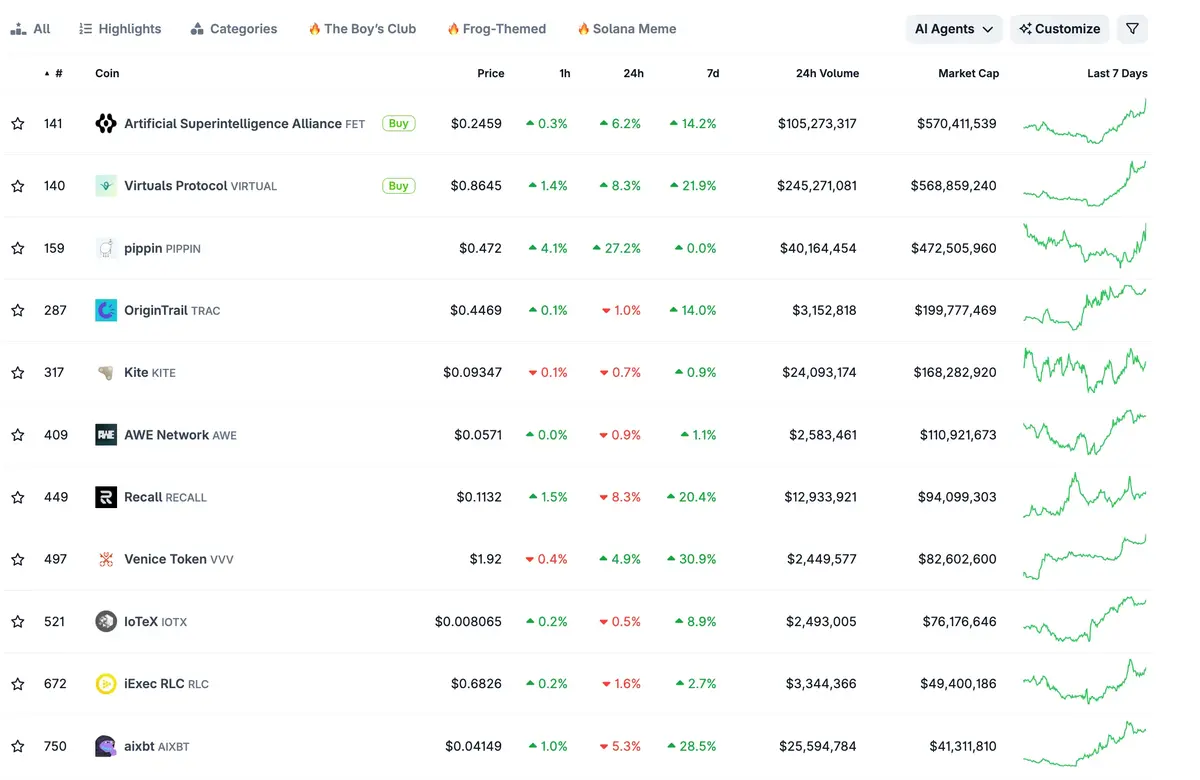Click the Recall coin logo
This screenshot has width=1200, height=780.
105,497
